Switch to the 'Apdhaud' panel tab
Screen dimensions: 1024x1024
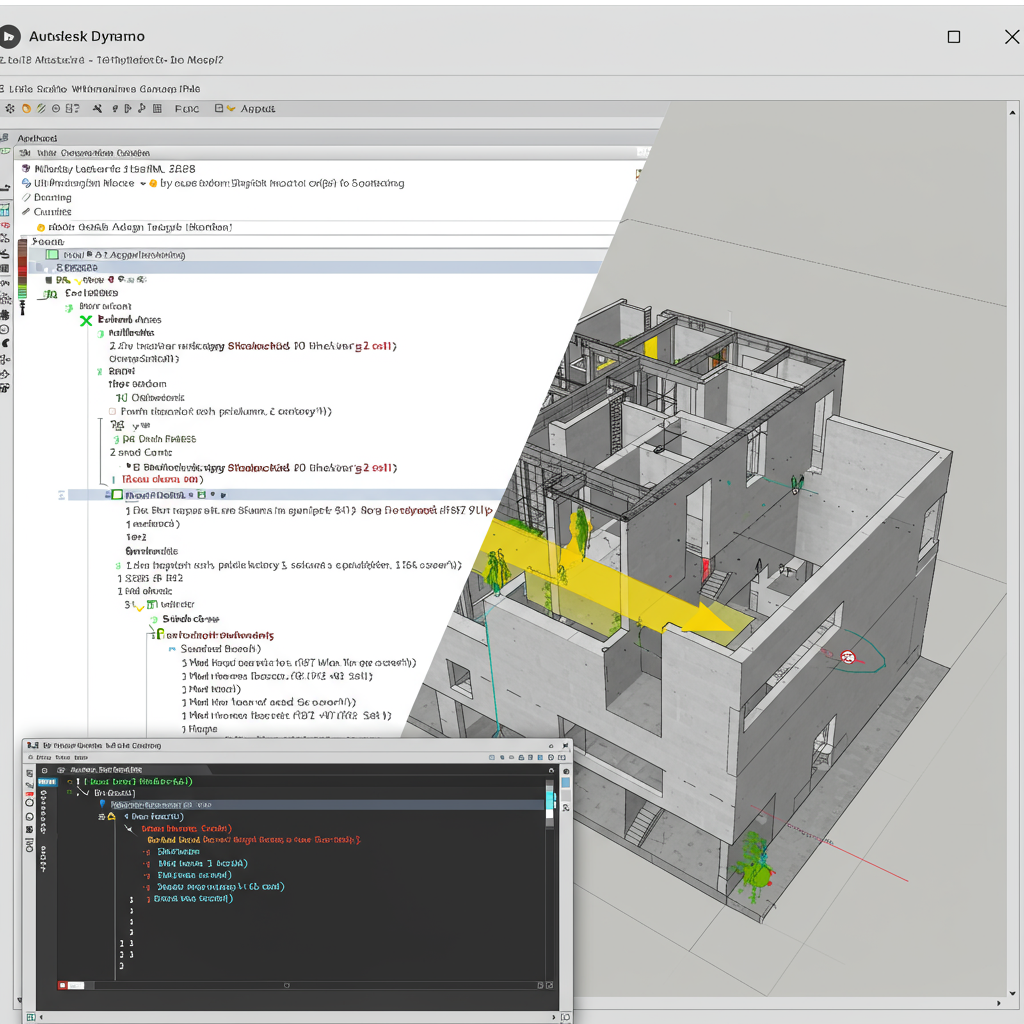click(x=37, y=138)
